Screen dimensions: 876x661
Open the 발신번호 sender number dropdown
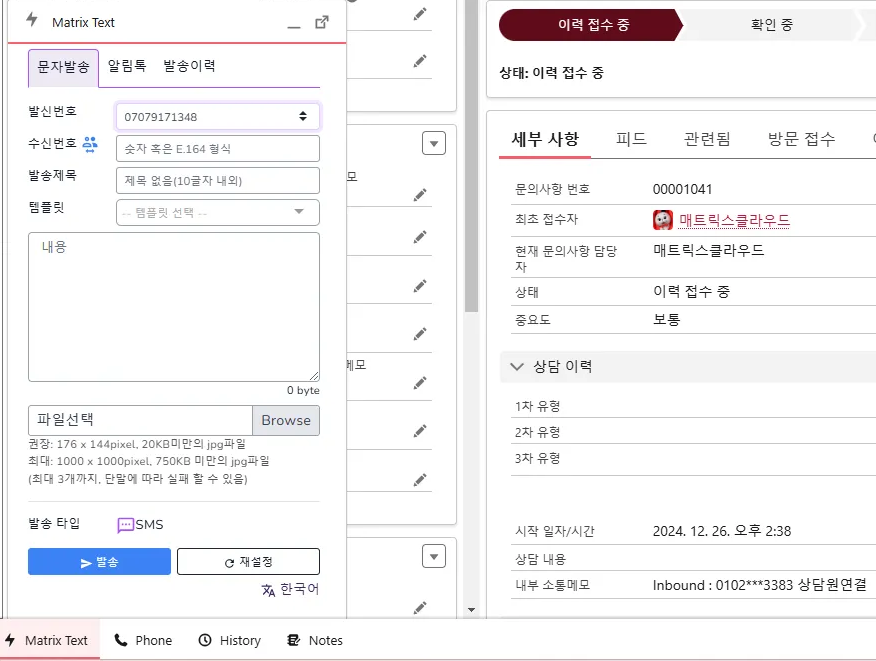pos(218,117)
